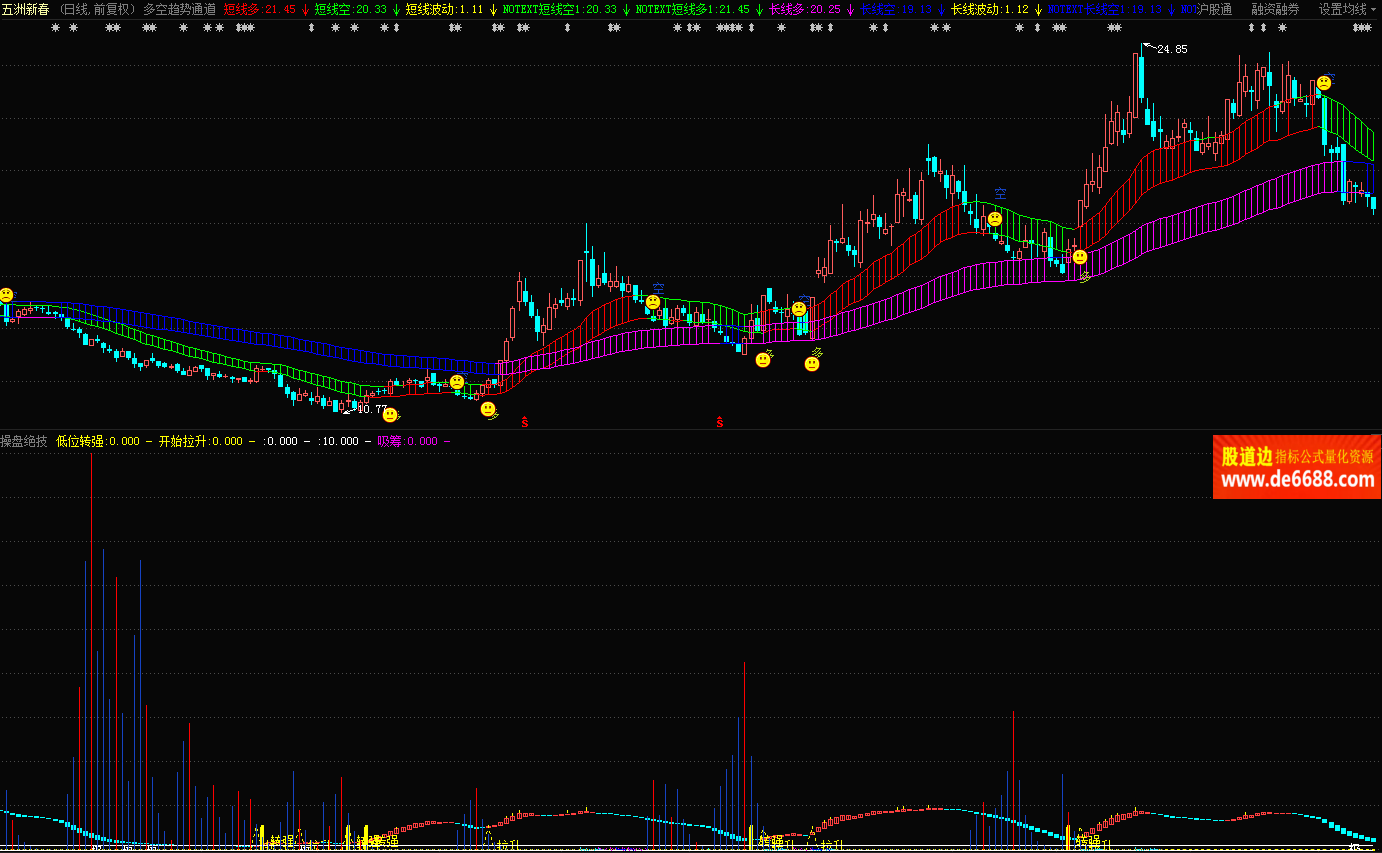Image resolution: width=1382 pixels, height=853 pixels.
Task: Click the 短线波动:1.11 value
Action: tap(445, 9)
